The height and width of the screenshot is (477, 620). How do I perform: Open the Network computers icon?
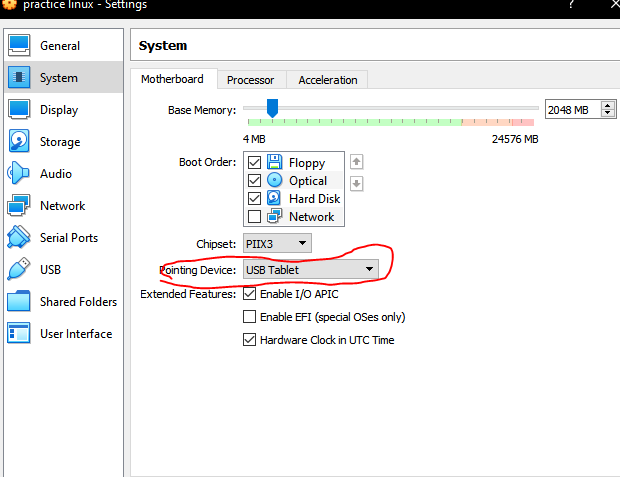(x=19, y=205)
